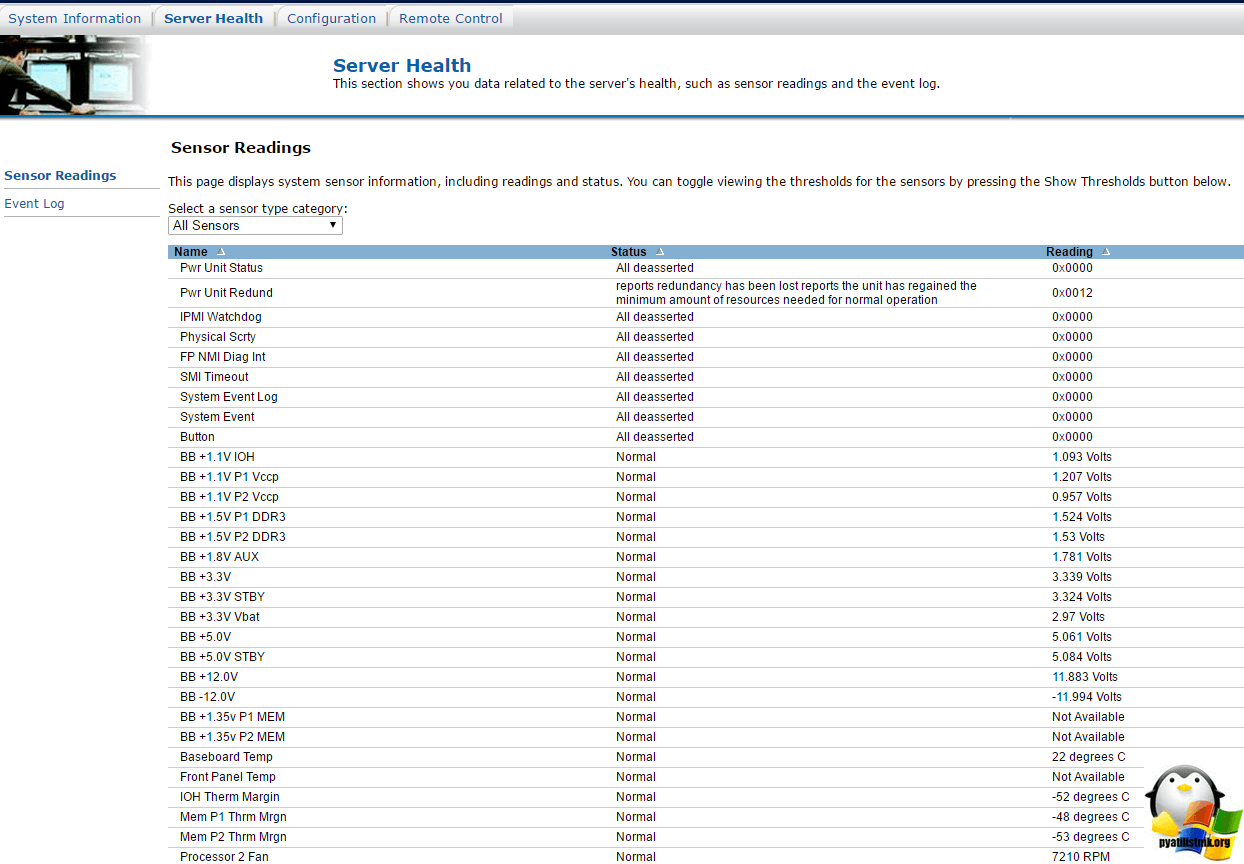This screenshot has height=864, width=1244.
Task: Switch to the Configuration tab
Action: coord(331,18)
